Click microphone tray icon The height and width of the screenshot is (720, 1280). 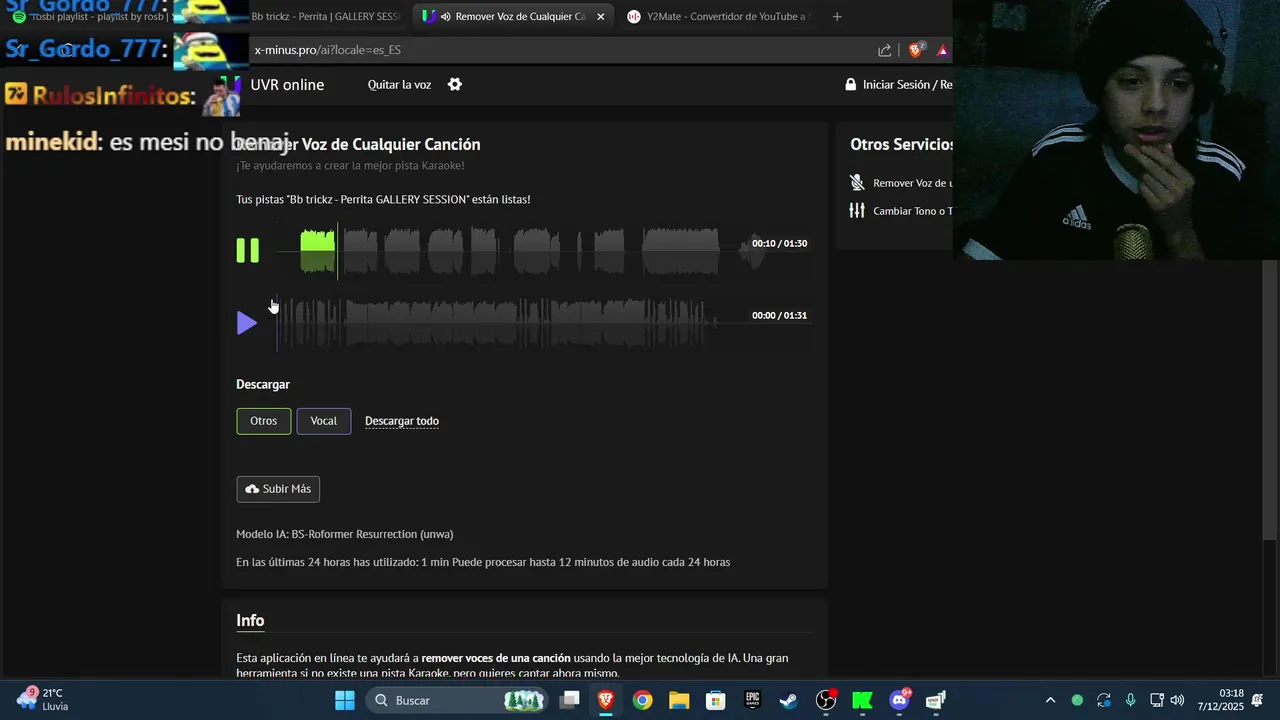1130,700
